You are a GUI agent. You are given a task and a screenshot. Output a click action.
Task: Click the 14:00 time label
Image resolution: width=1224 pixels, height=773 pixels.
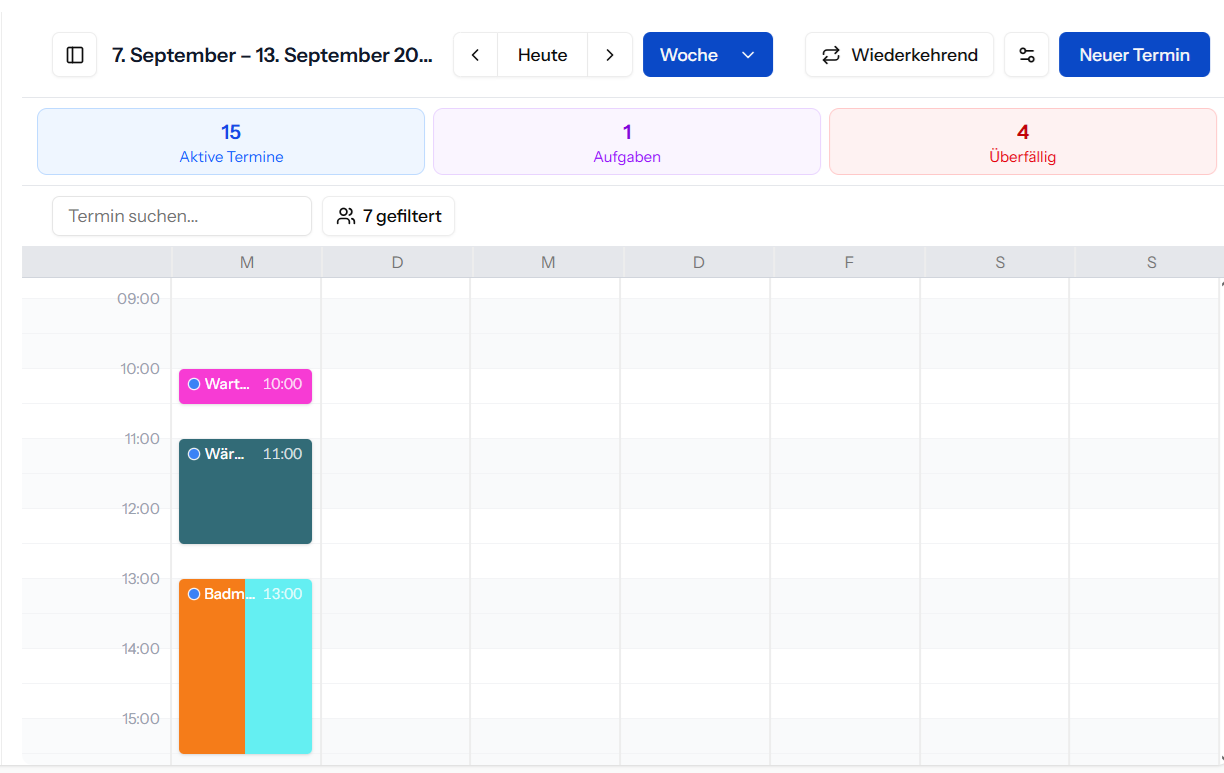click(139, 648)
